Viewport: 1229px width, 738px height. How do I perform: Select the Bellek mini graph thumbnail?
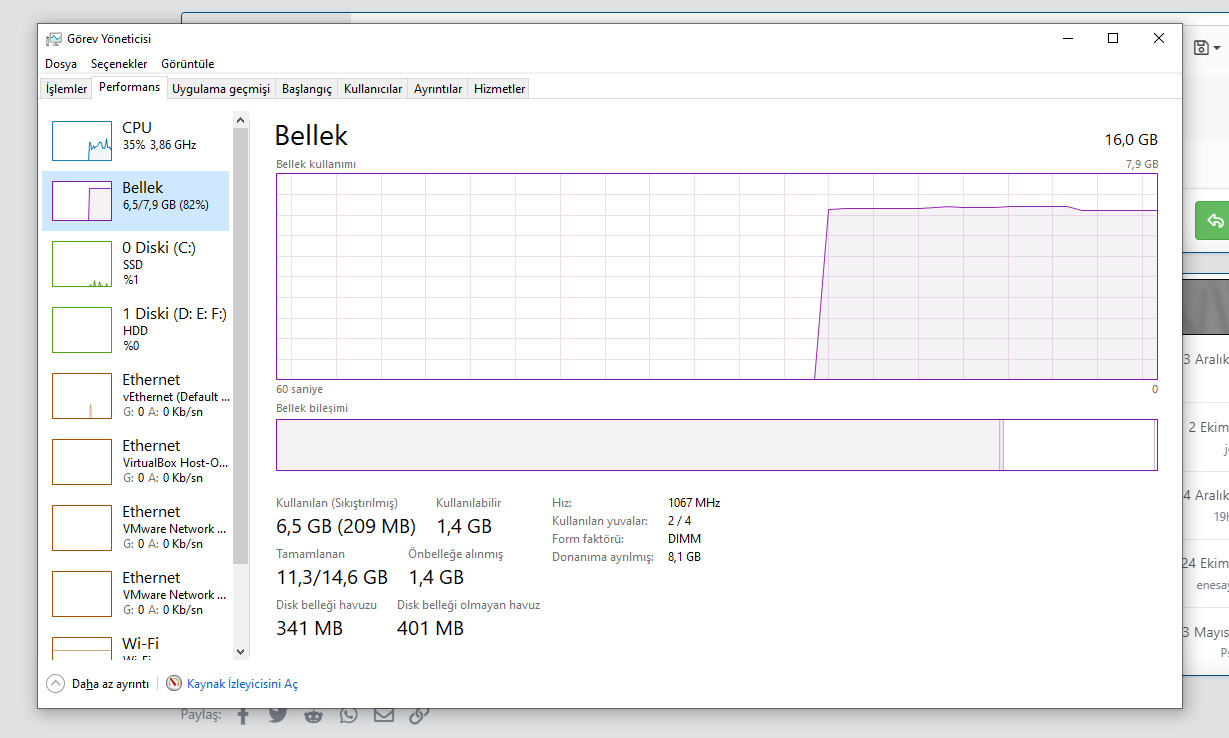coord(82,201)
